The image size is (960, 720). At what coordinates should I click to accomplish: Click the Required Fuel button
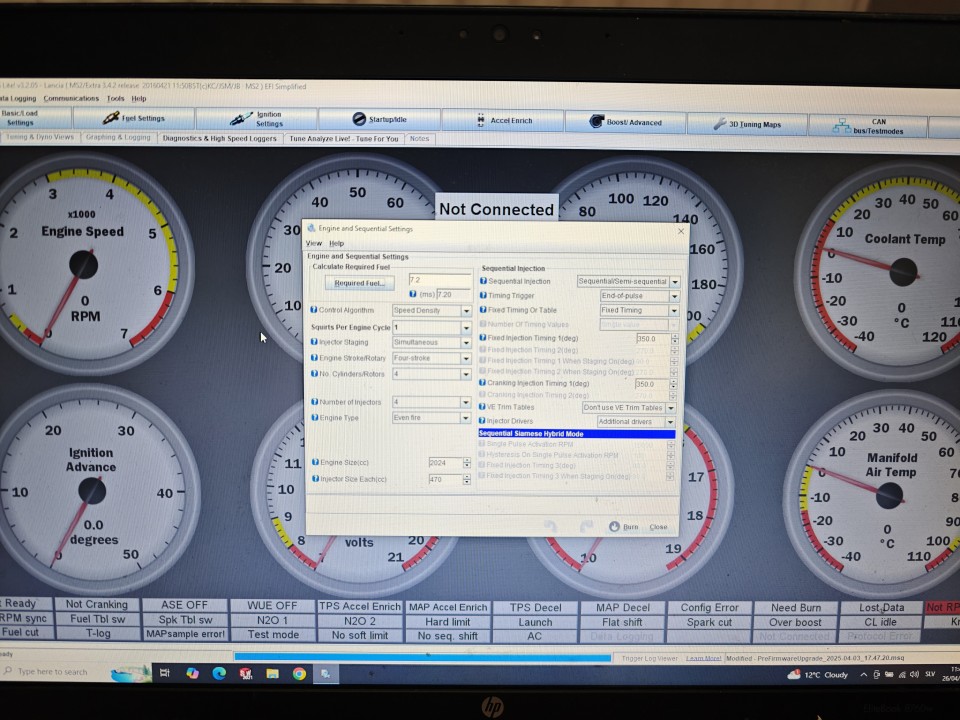click(359, 283)
